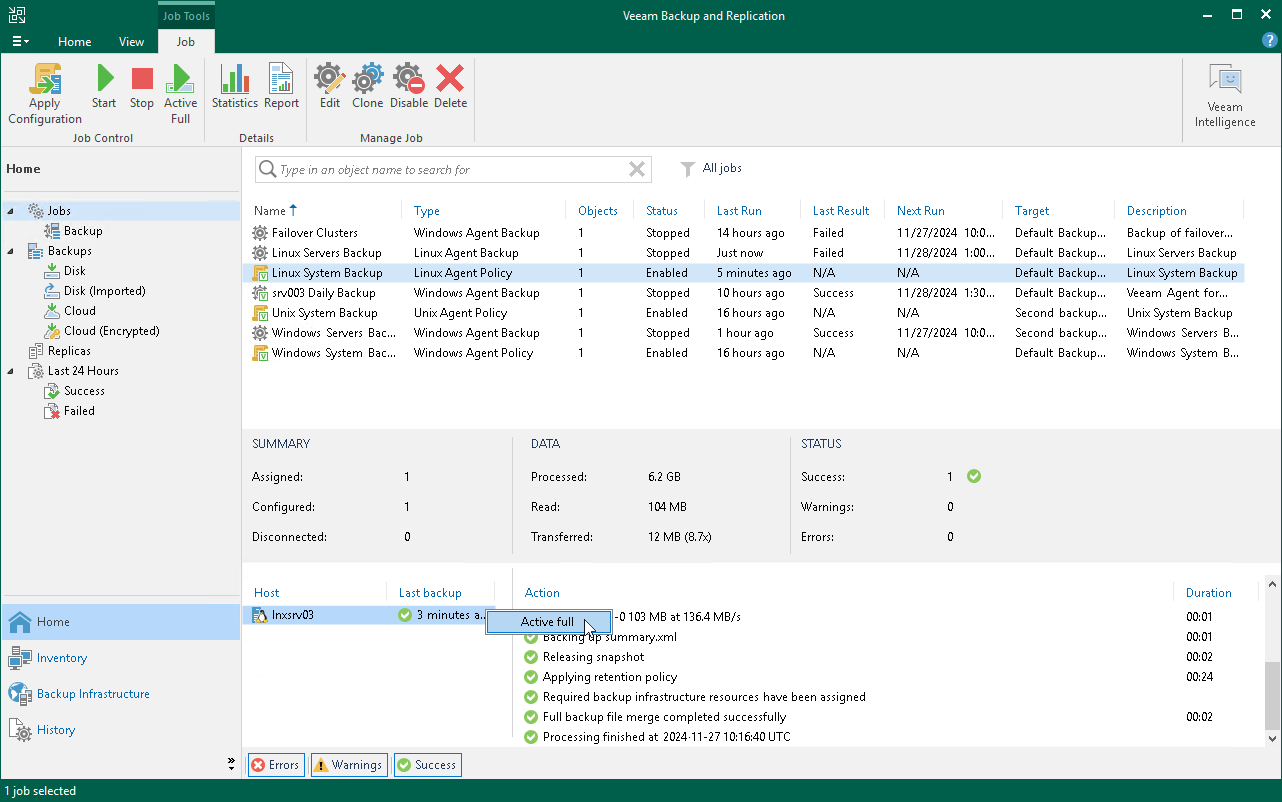The width and height of the screenshot is (1282, 802).
Task: Filter the list with All jobs
Action: (x=712, y=168)
